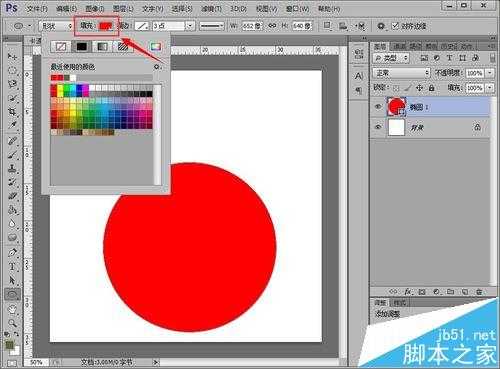Open the stroke width dropdown arrow
Image resolution: width=500 pixels, height=369 pixels.
click(190, 26)
